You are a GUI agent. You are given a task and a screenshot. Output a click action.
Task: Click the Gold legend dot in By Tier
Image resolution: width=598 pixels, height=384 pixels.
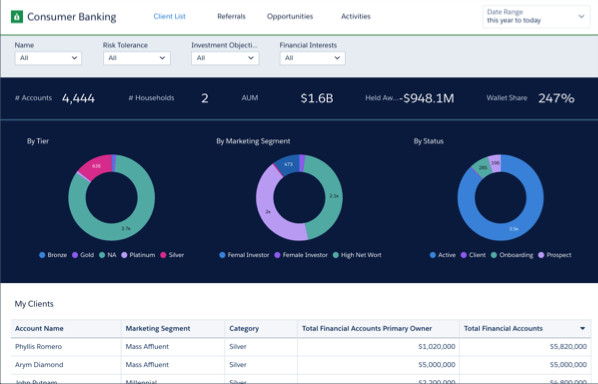75,255
